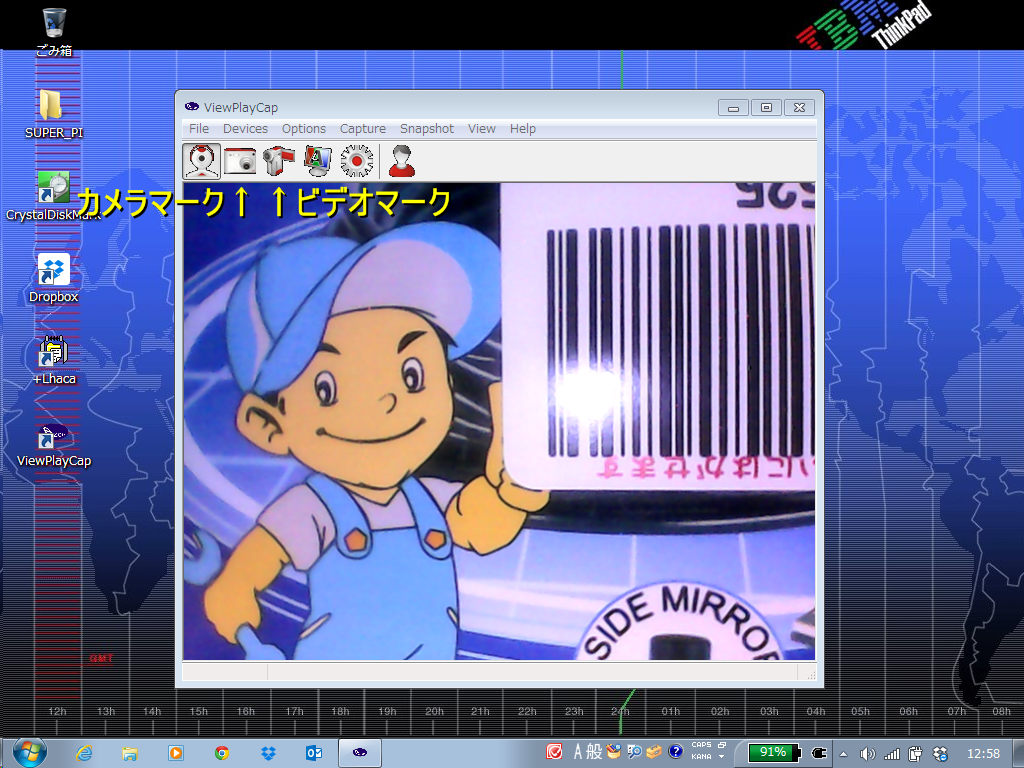Open the volume speaker tray icon
This screenshot has height=768, width=1024.
coord(867,754)
